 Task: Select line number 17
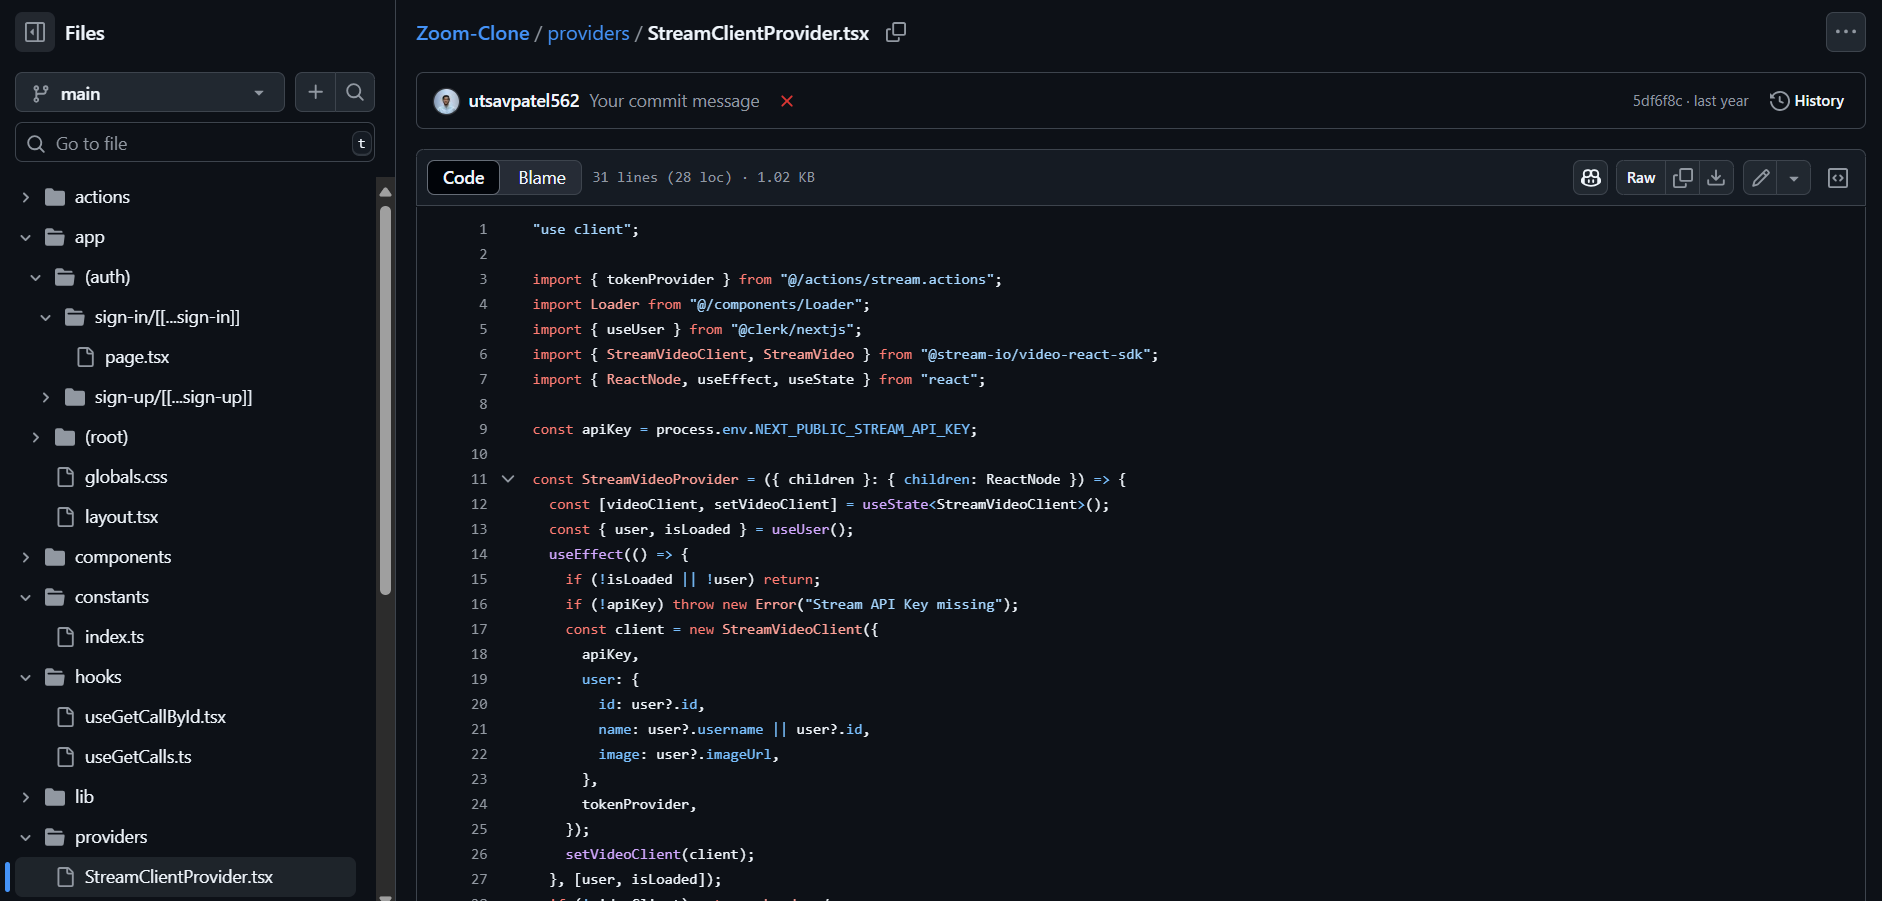point(479,629)
